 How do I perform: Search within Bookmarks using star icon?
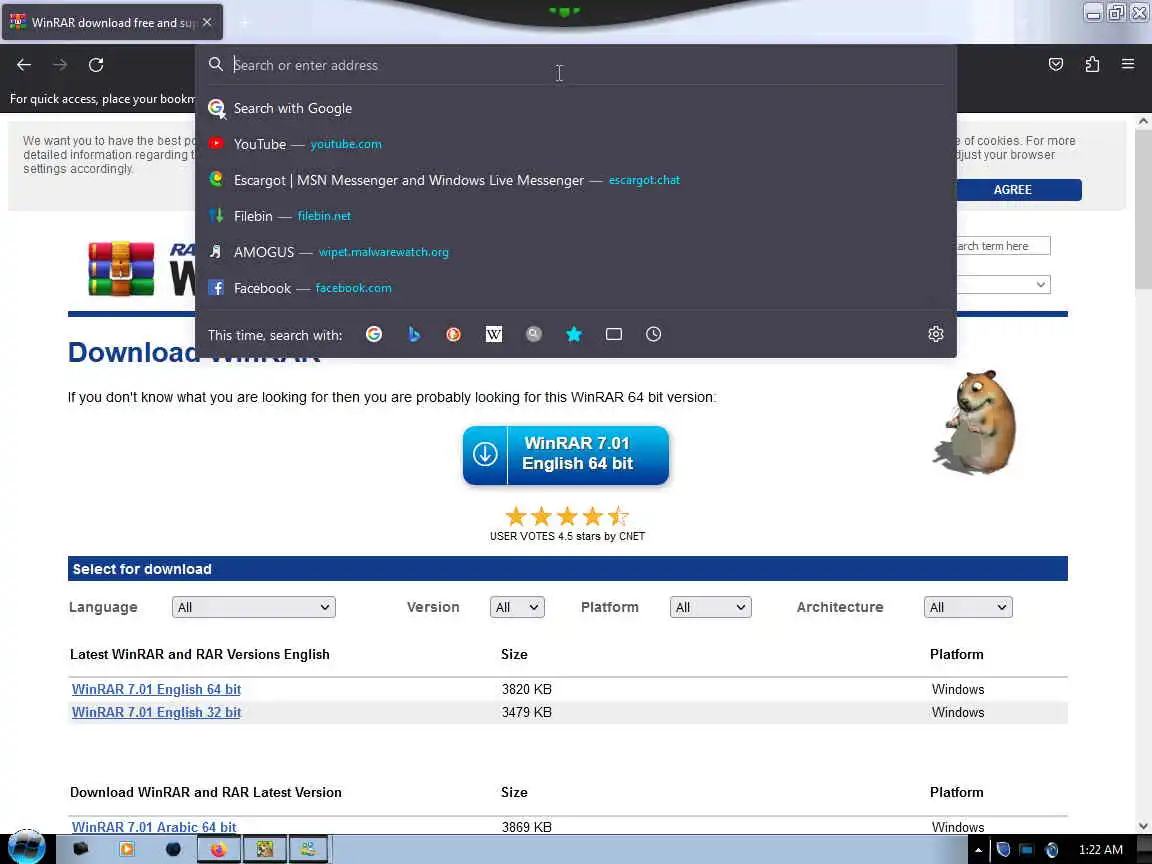[x=574, y=334]
